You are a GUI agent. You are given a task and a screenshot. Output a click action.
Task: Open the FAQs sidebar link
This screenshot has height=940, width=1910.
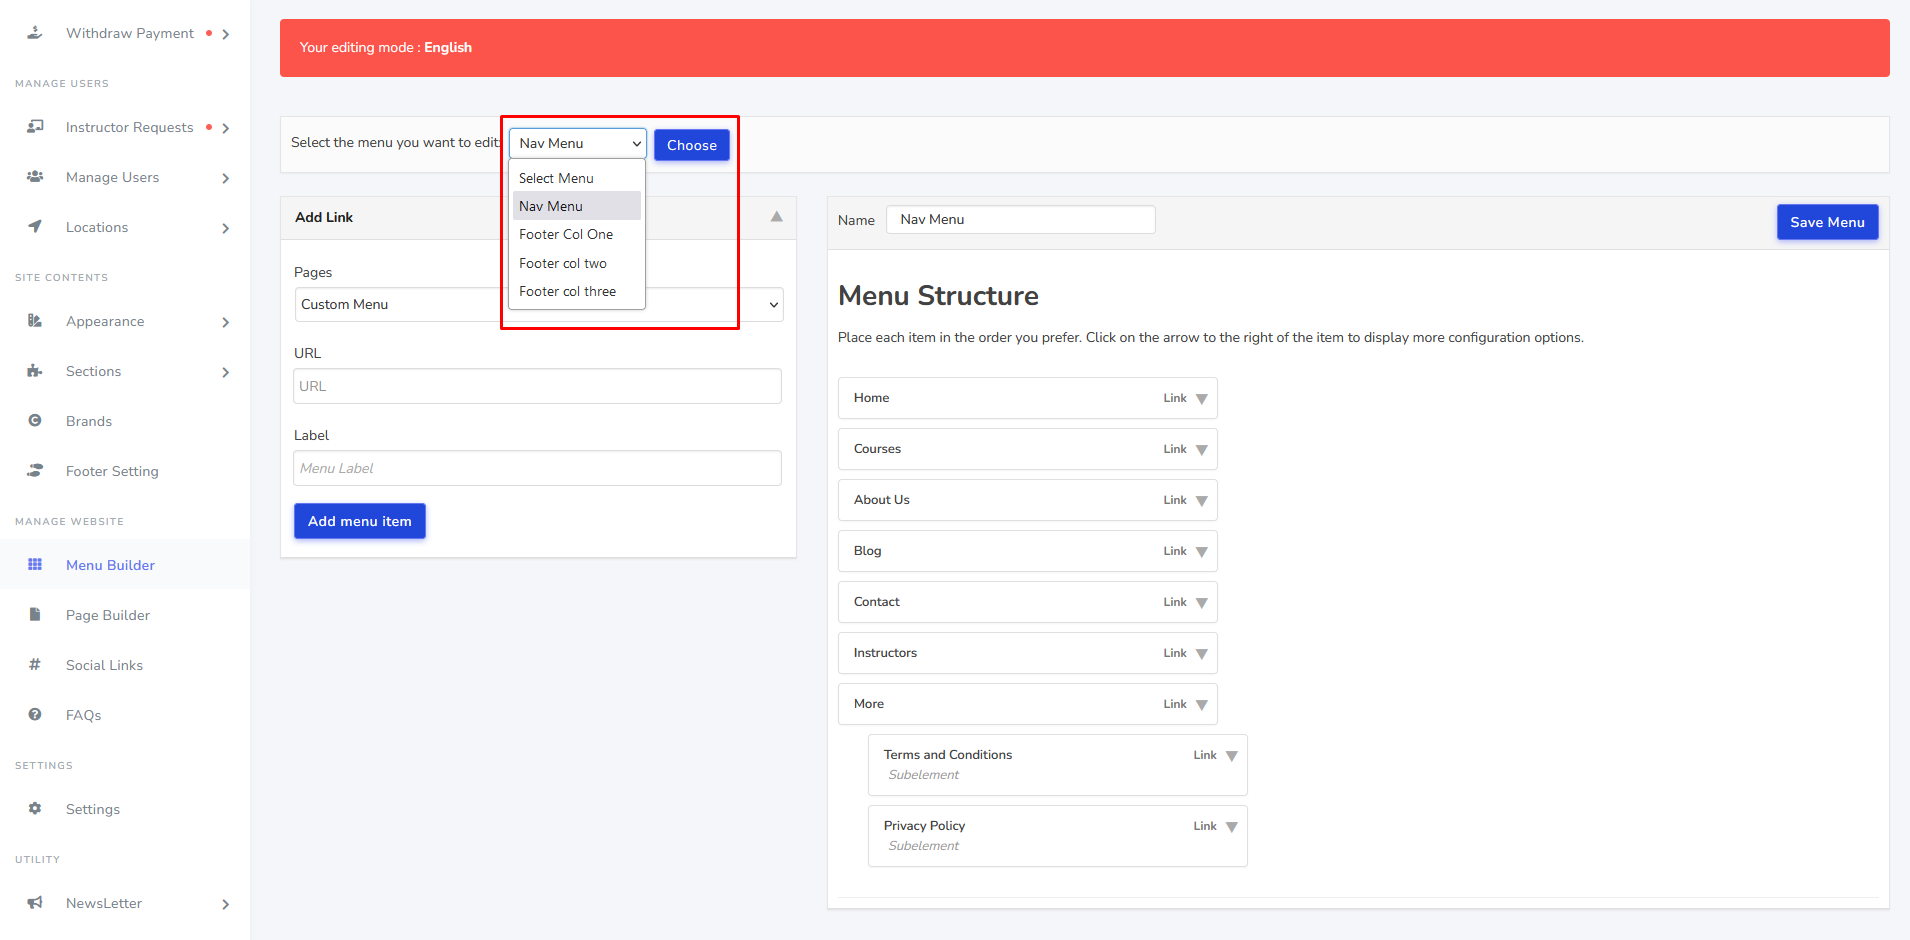[x=84, y=715]
